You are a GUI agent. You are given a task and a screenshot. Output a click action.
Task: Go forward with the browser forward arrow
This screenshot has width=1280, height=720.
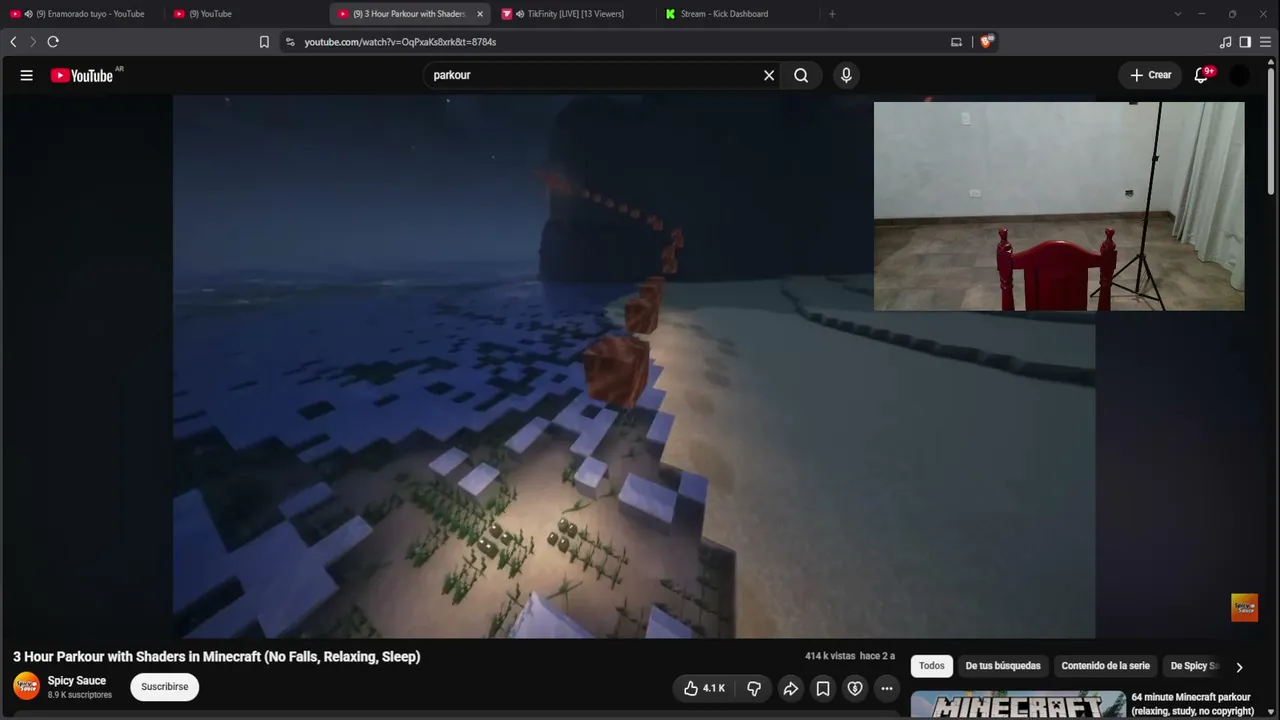32,42
